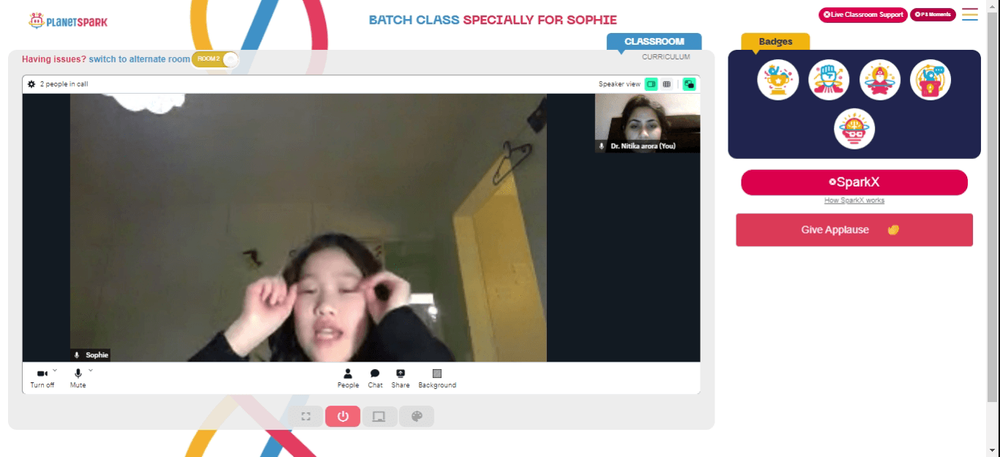This screenshot has height=457, width=1000.
Task: Click Dr. Nitika arora self-view thumbnail
Action: pyautogui.click(x=647, y=123)
